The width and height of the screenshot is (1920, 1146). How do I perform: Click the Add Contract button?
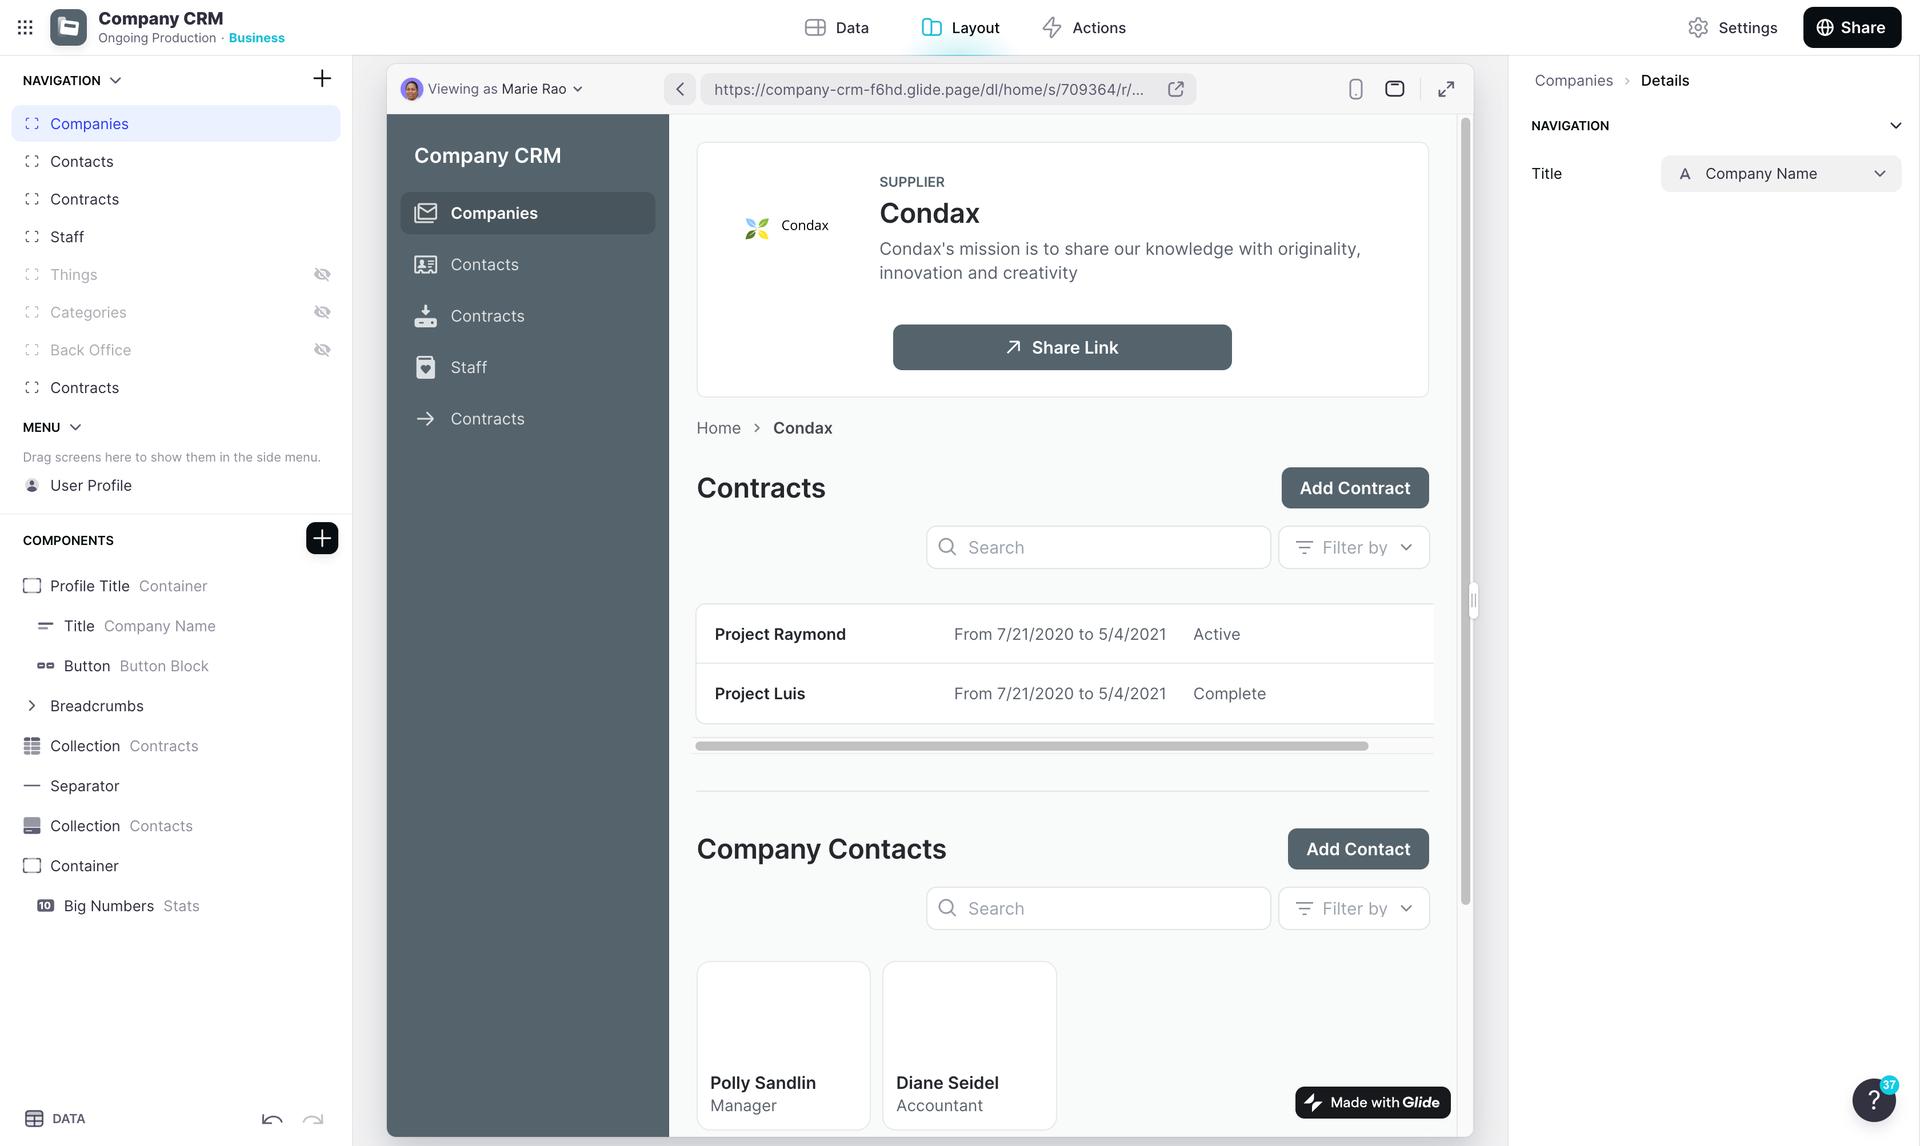pyautogui.click(x=1354, y=488)
